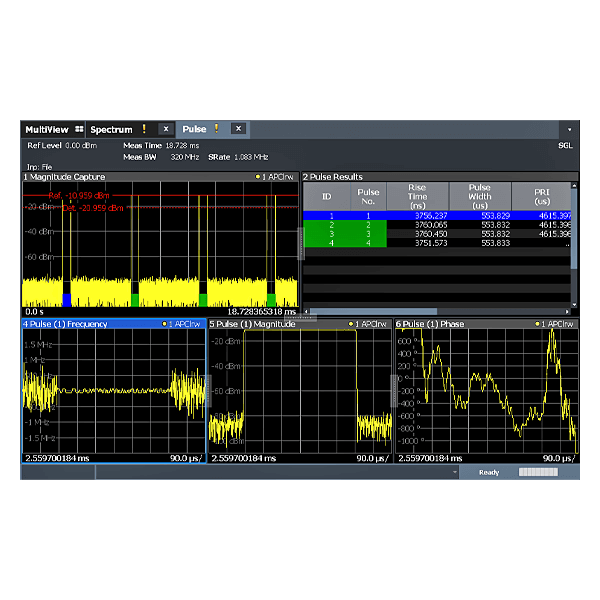Open the status bar dropdown arrow
The height and width of the screenshot is (600, 600).
[x=455, y=472]
